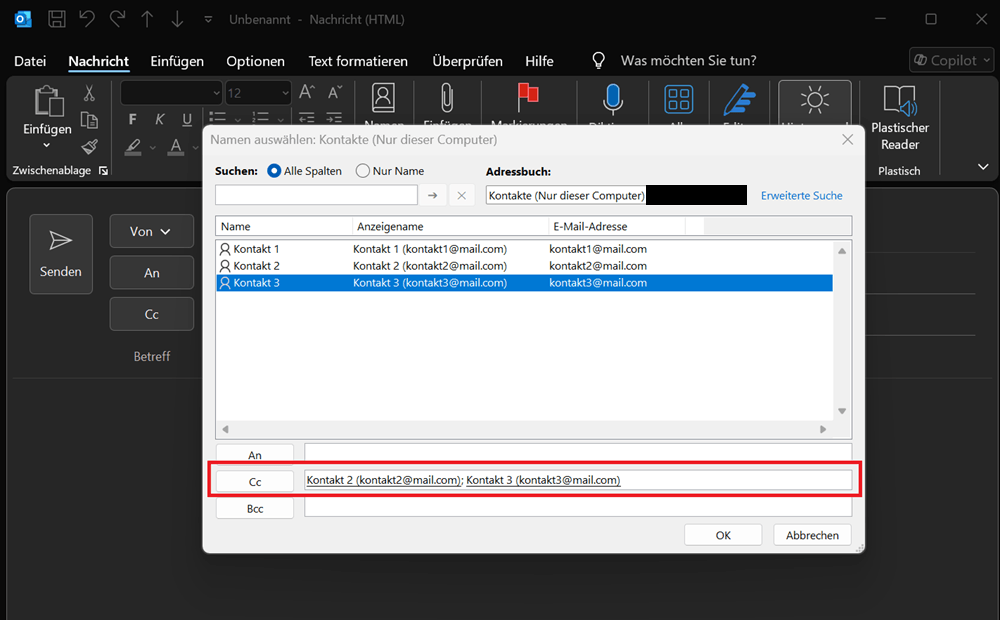This screenshot has height=620, width=1000.
Task: Open the Überprüfen tab
Action: 467,61
